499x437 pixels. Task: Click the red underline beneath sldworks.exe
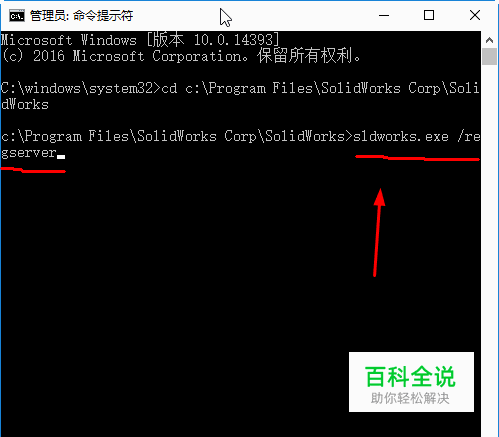(x=417, y=158)
